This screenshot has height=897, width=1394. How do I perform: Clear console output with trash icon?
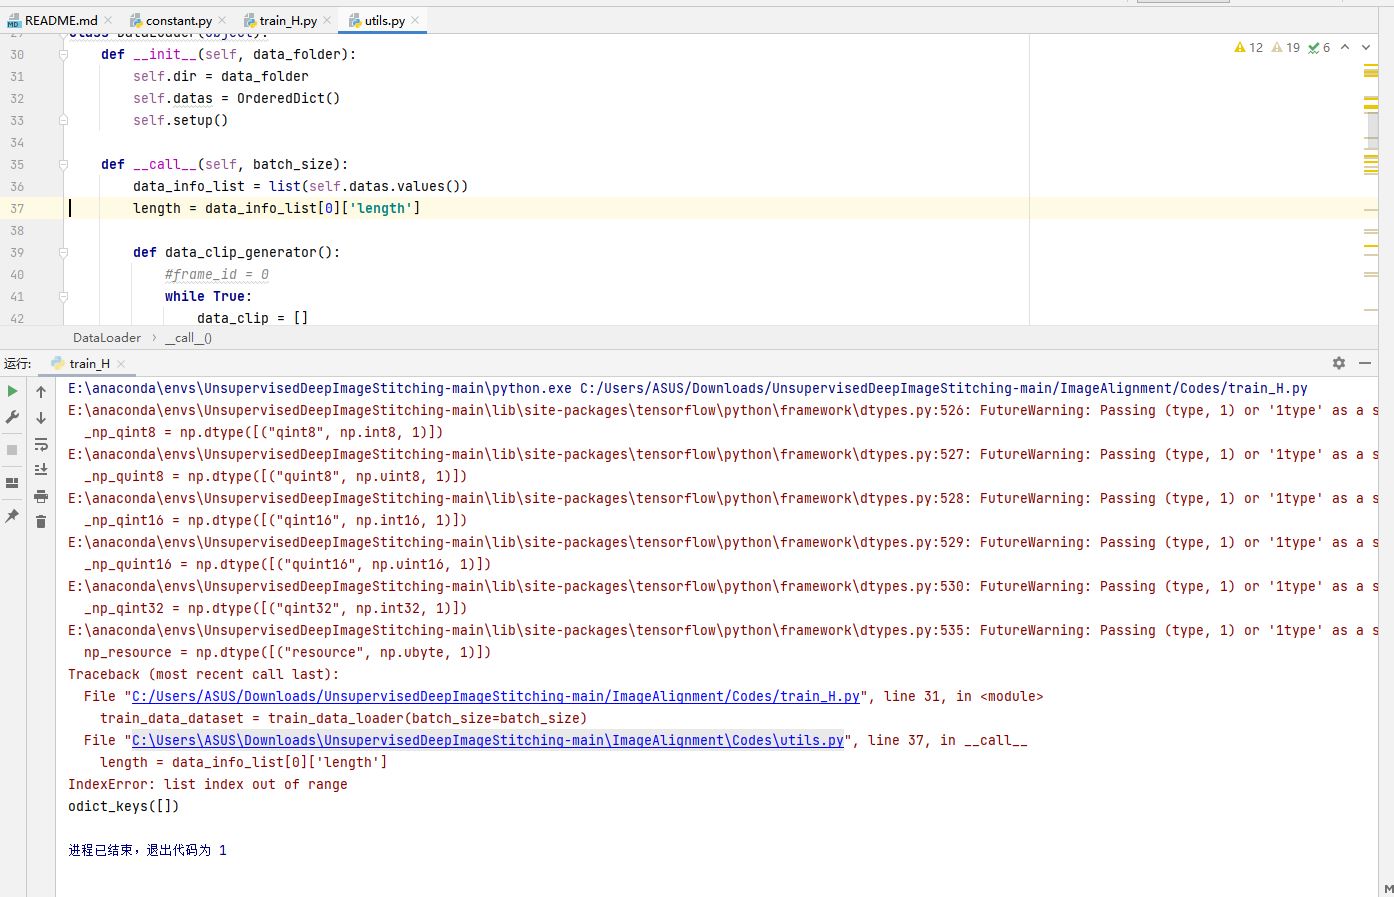pyautogui.click(x=40, y=520)
